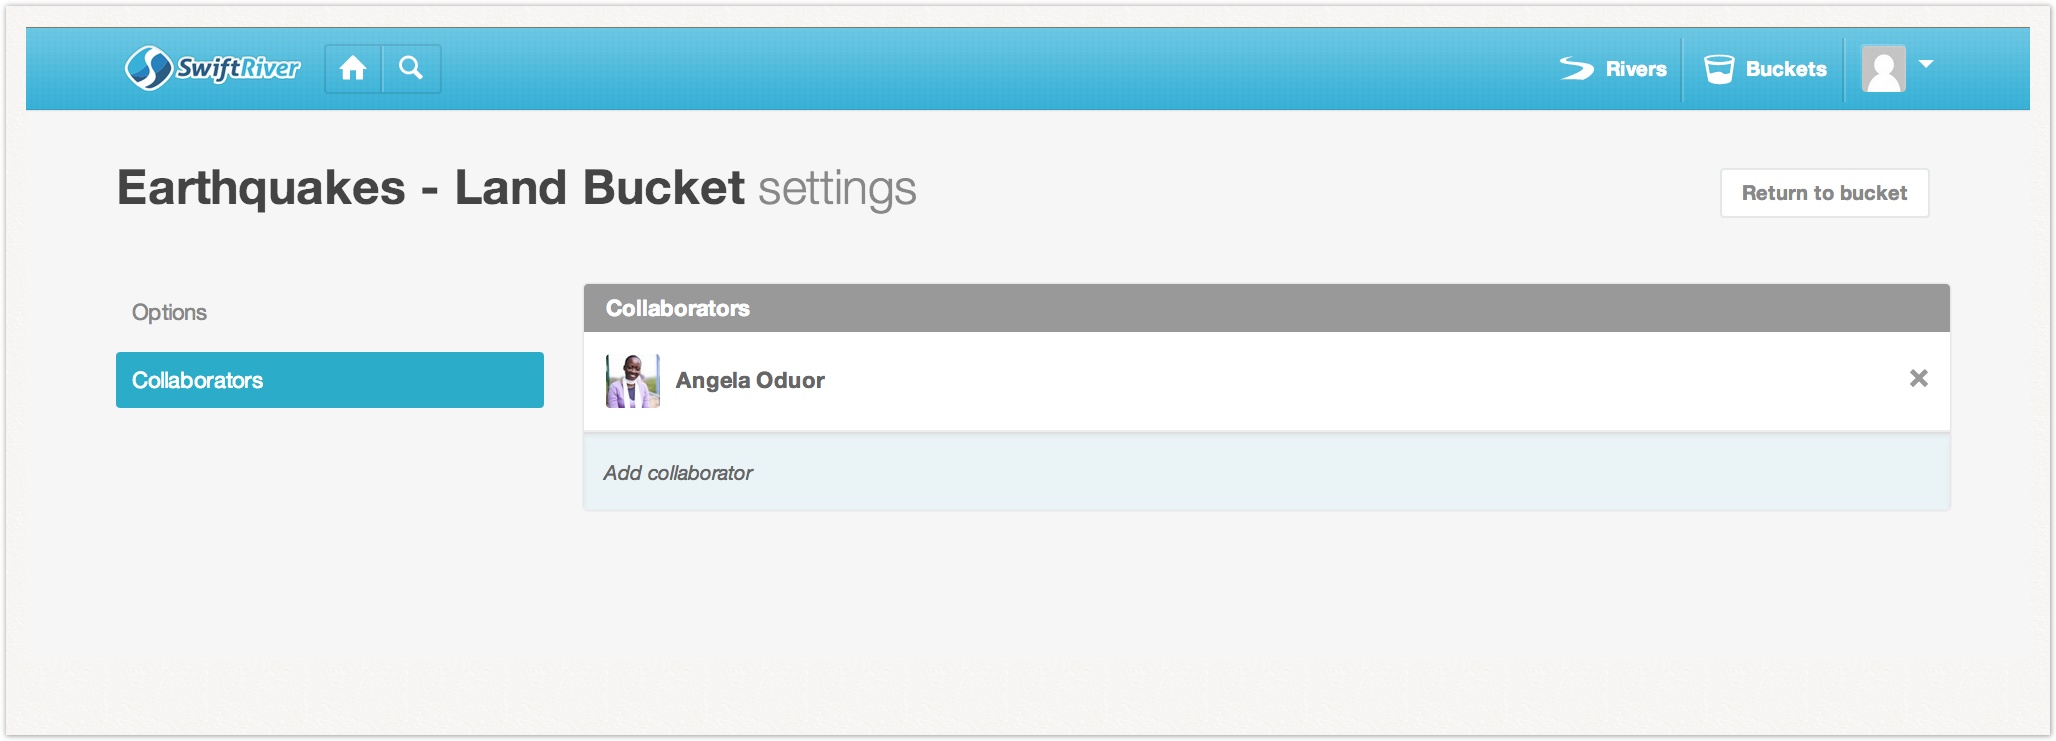Expand the user account dropdown arrow
Screen dimensions: 2056x741
pos(1927,64)
